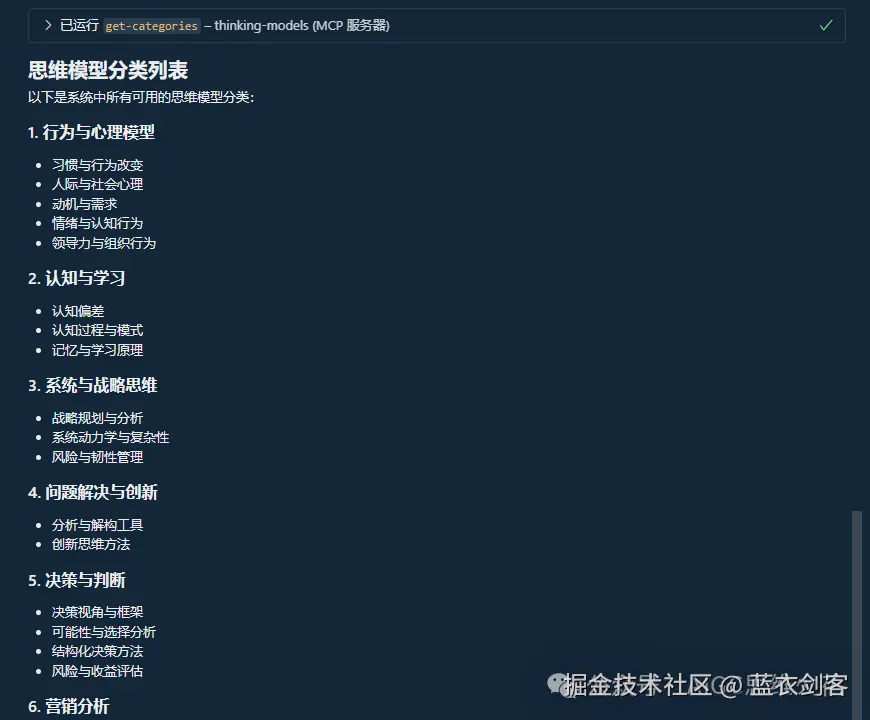Click the 风险与韧性管理 list item
Screen dimensions: 870x720
pyautogui.click(x=97, y=457)
